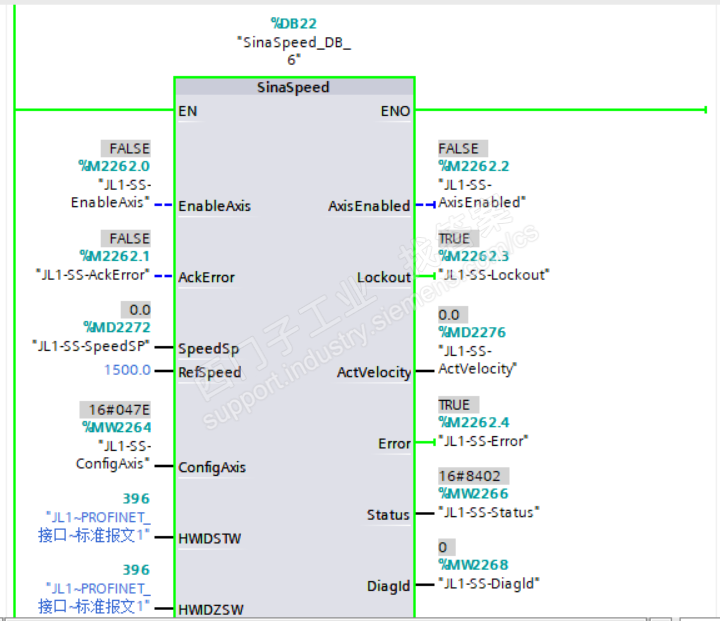Viewport: 720px width, 621px height.
Task: Click FALSE monitor value above %M2262.1
Action: [x=126, y=238]
